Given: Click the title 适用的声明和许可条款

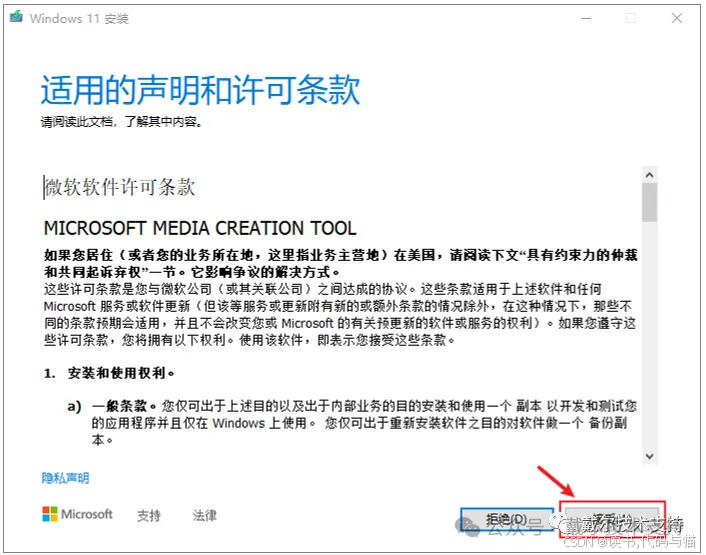Looking at the screenshot, I should tap(200, 90).
